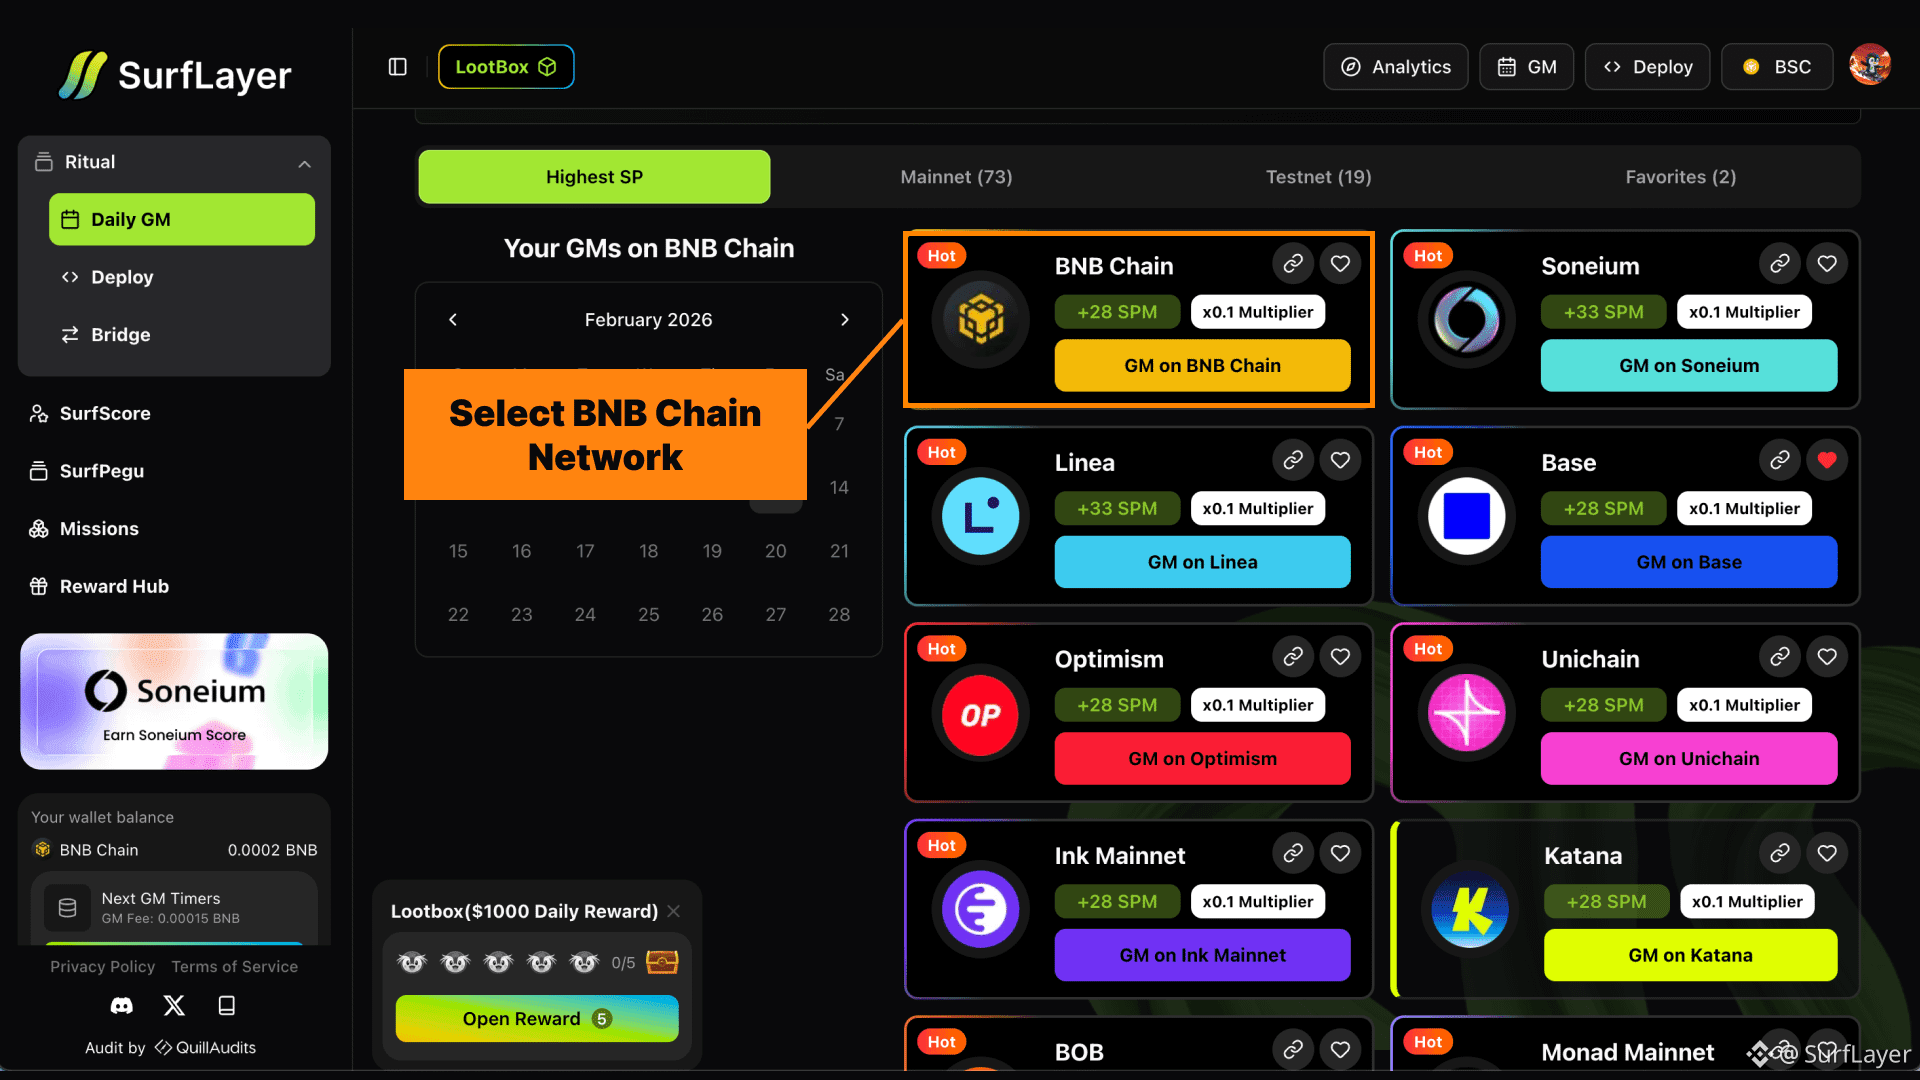
Task: Go to previous month in calendar
Action: pos(453,320)
